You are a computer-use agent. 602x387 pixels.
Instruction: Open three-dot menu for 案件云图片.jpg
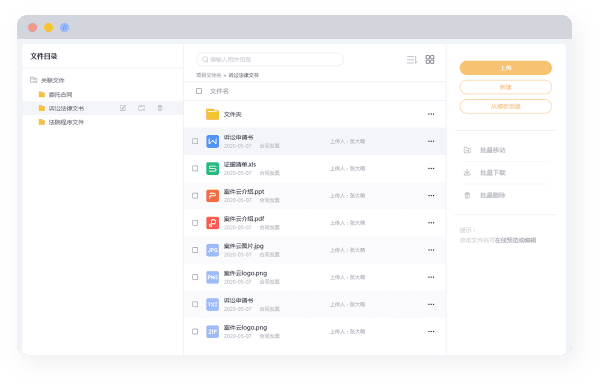click(x=431, y=250)
